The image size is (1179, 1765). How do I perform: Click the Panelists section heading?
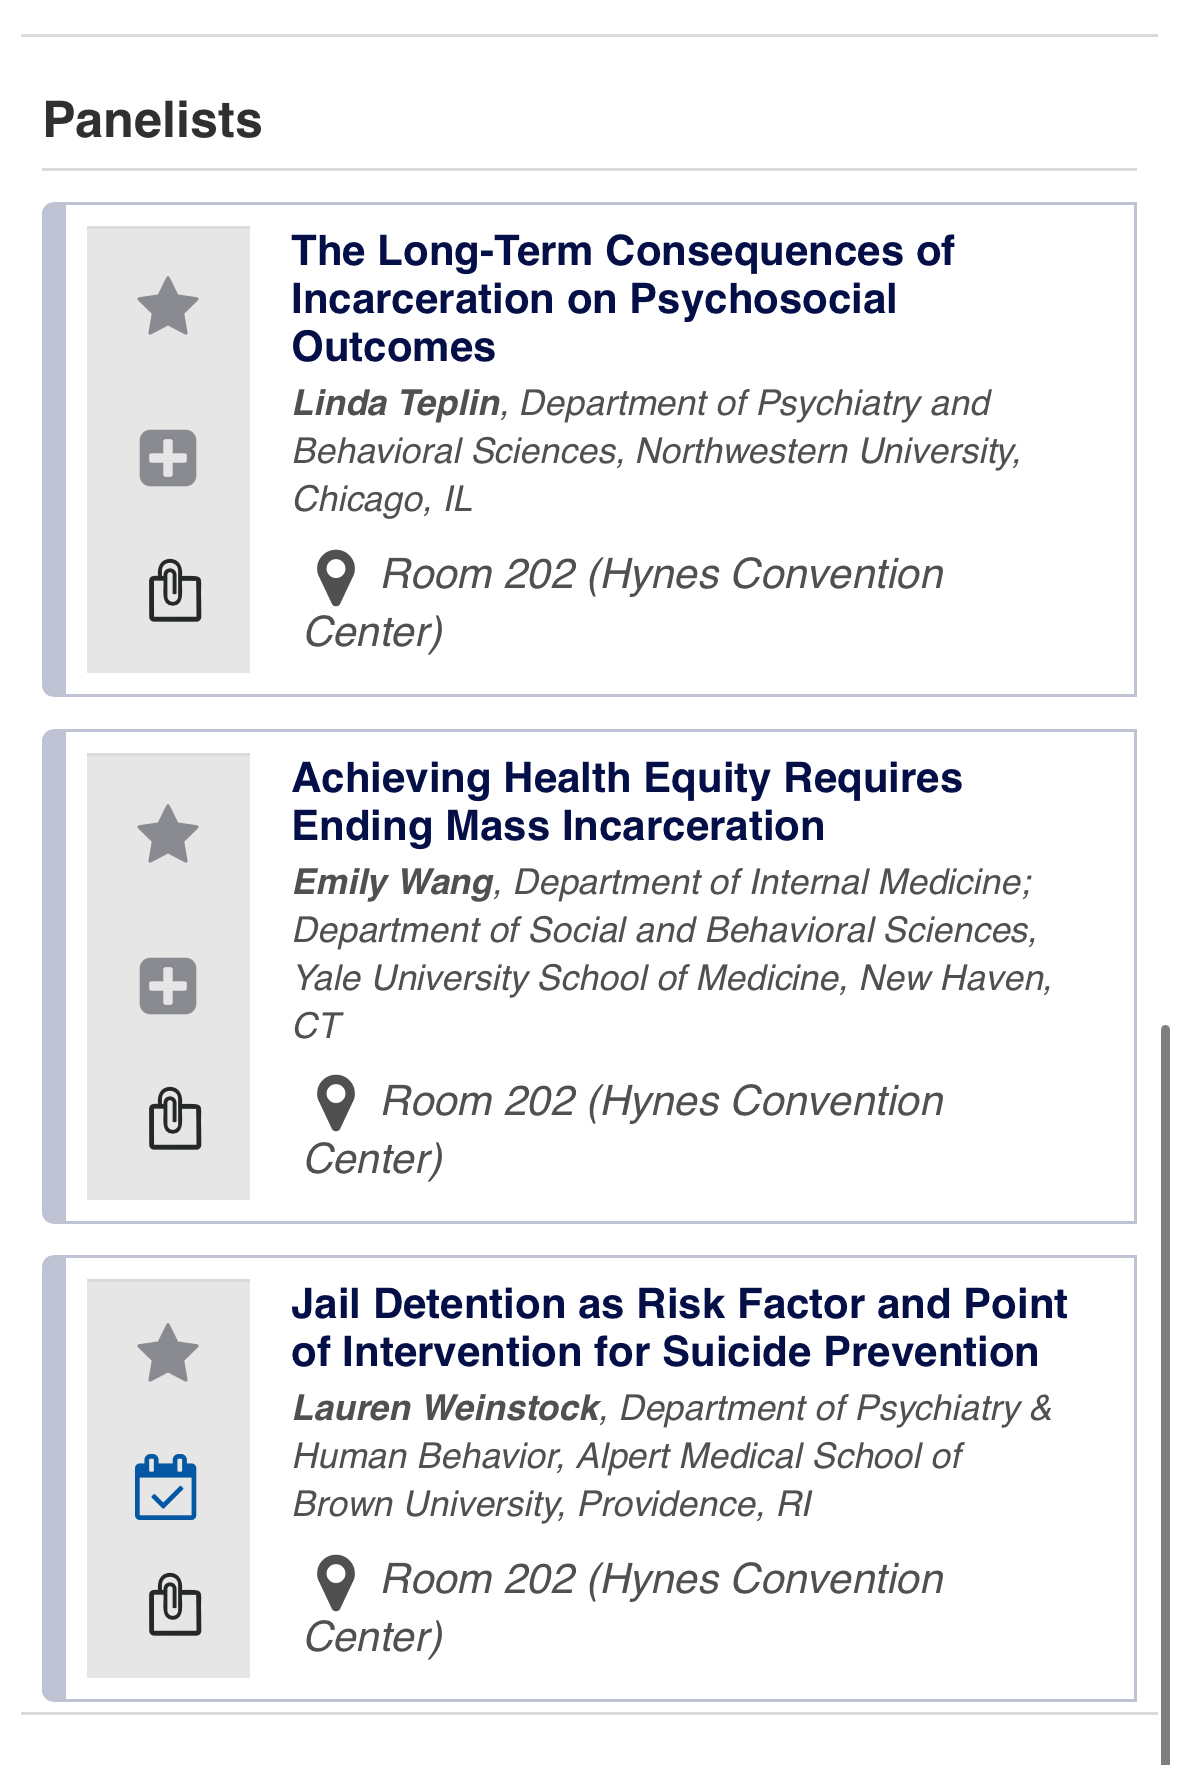coord(153,120)
